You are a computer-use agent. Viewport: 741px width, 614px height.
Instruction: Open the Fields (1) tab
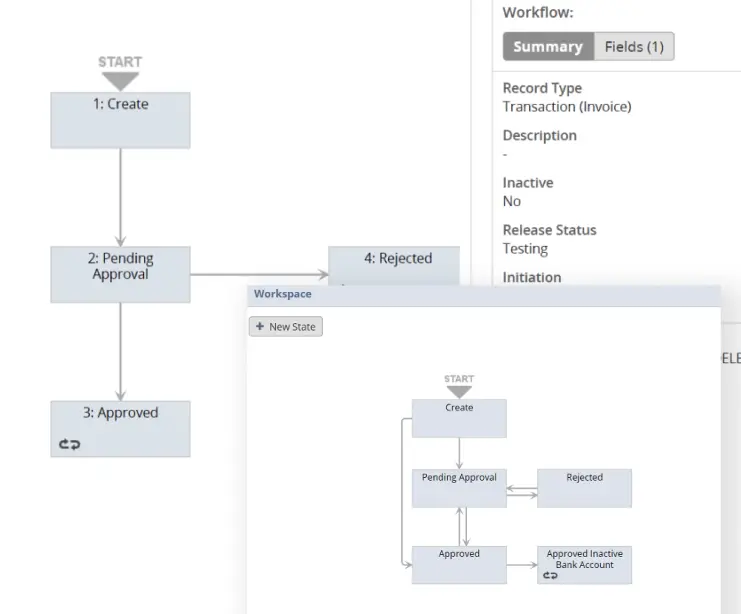click(x=634, y=47)
